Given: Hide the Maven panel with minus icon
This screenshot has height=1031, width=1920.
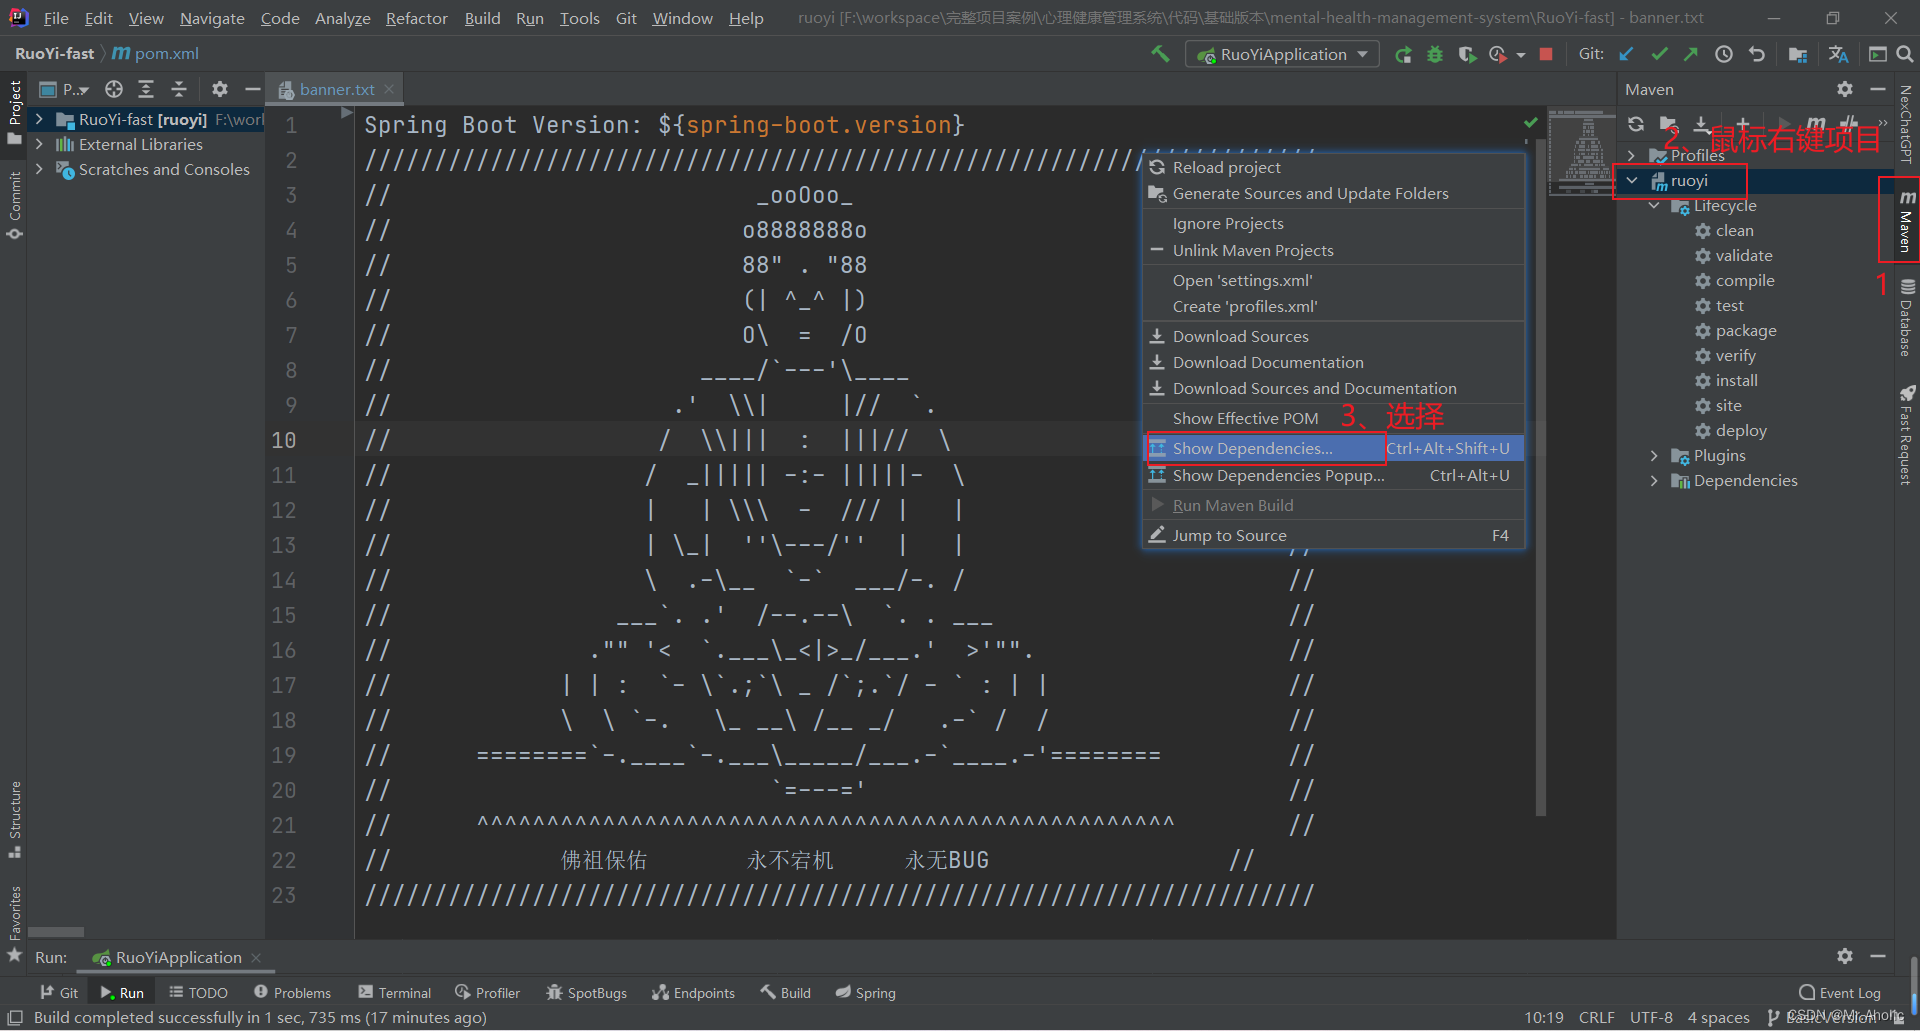Looking at the screenshot, I should tap(1878, 89).
